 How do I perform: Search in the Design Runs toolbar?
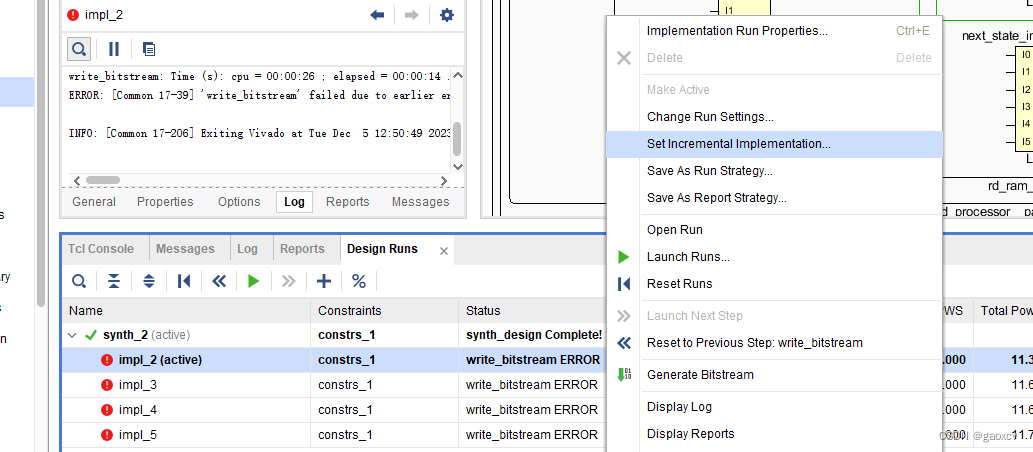pos(79,281)
